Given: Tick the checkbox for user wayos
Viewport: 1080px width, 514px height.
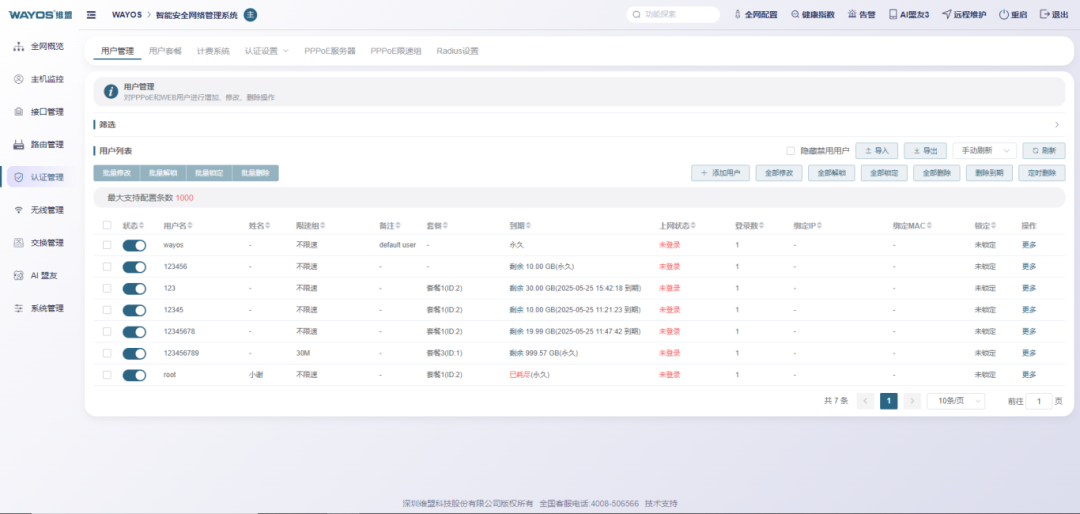Looking at the screenshot, I should pos(107,245).
